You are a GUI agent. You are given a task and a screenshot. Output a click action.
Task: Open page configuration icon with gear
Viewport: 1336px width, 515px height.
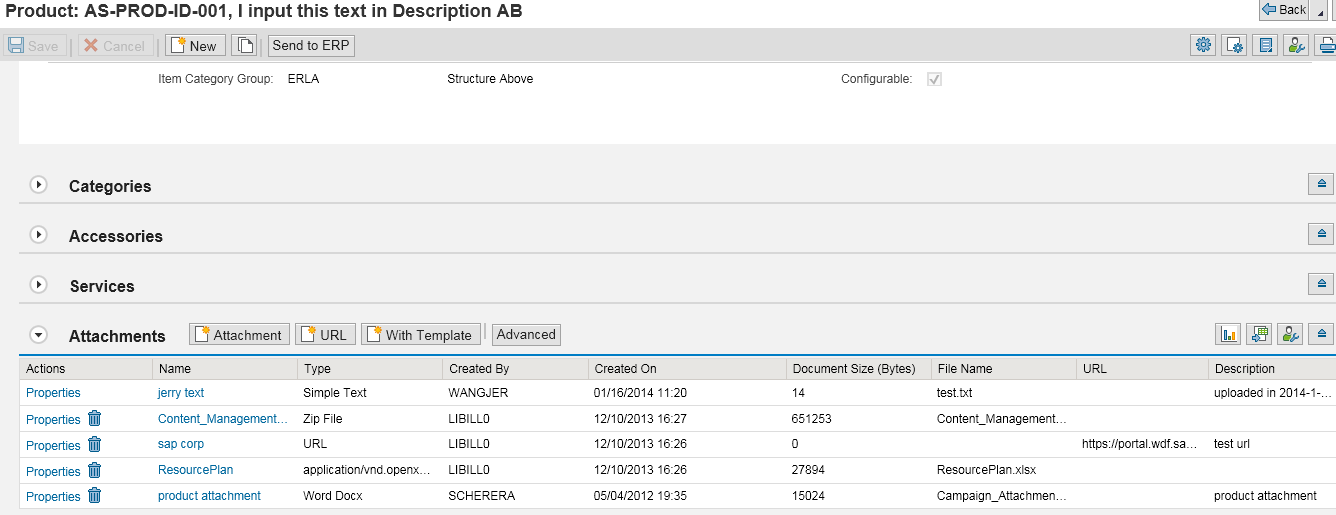pos(1234,45)
